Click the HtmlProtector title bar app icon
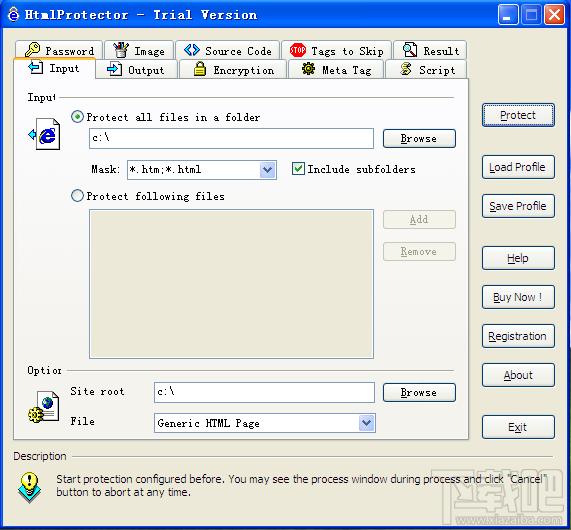Screen dimensions: 571x530 click(13, 15)
